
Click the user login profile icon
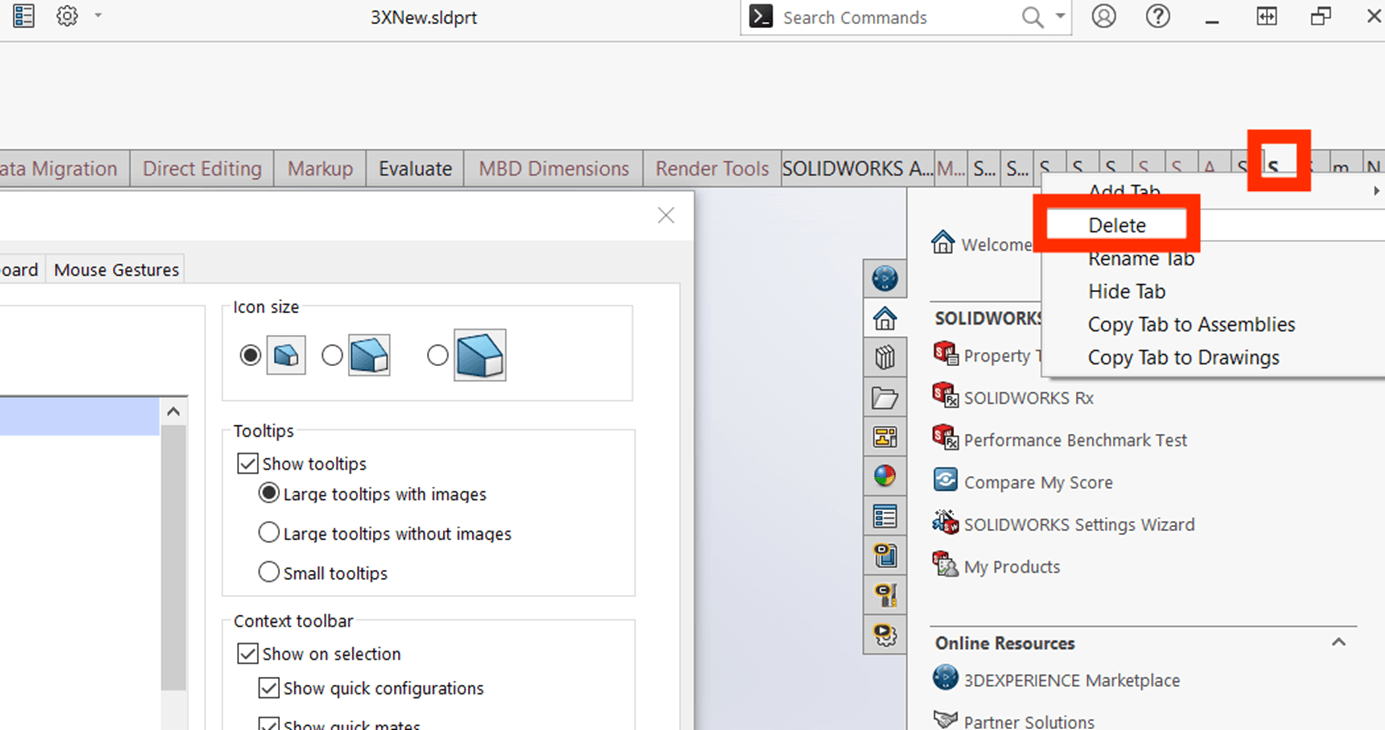[1104, 16]
